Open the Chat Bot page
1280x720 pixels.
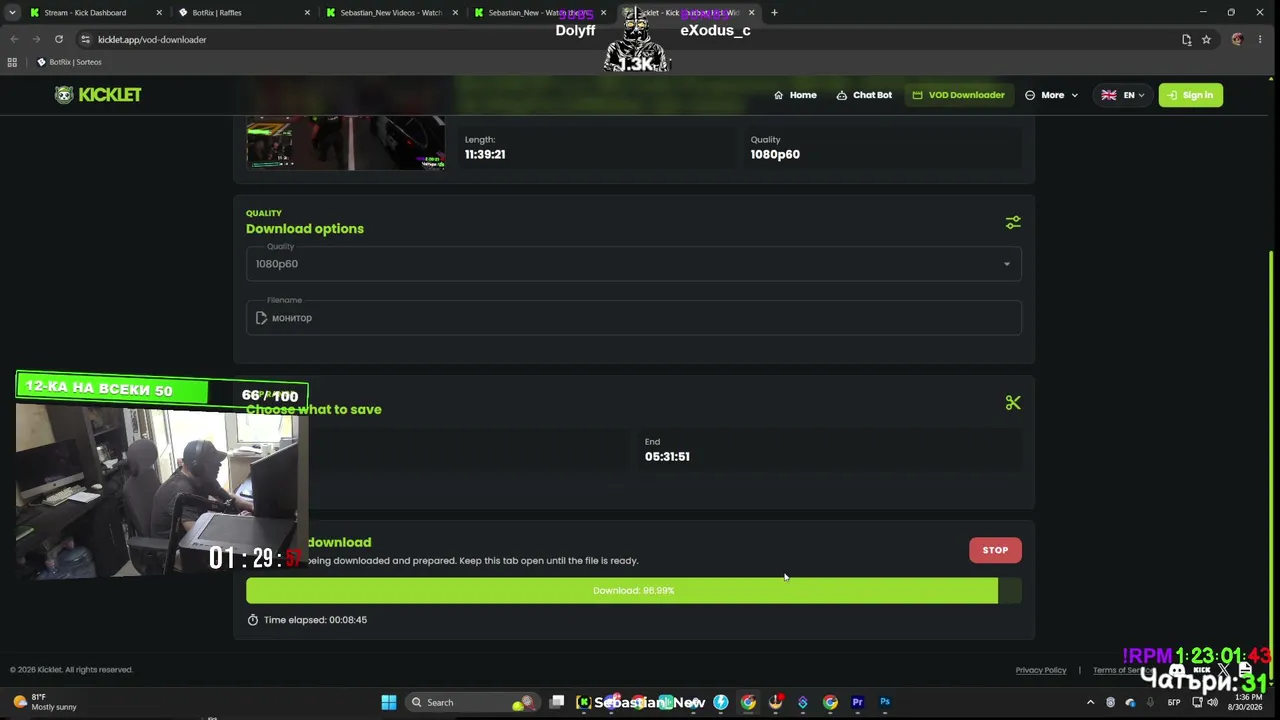click(864, 95)
